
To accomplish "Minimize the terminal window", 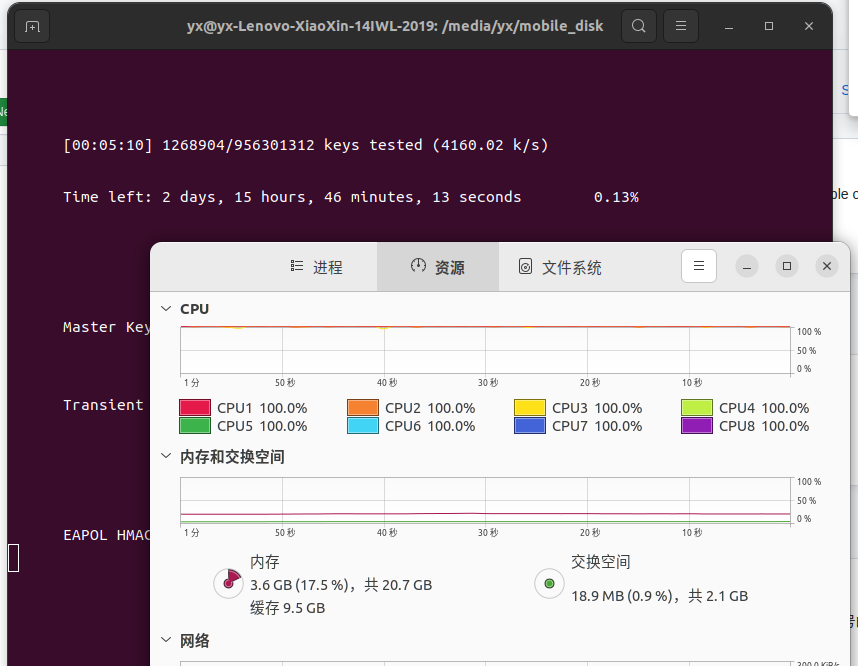I will [729, 26].
